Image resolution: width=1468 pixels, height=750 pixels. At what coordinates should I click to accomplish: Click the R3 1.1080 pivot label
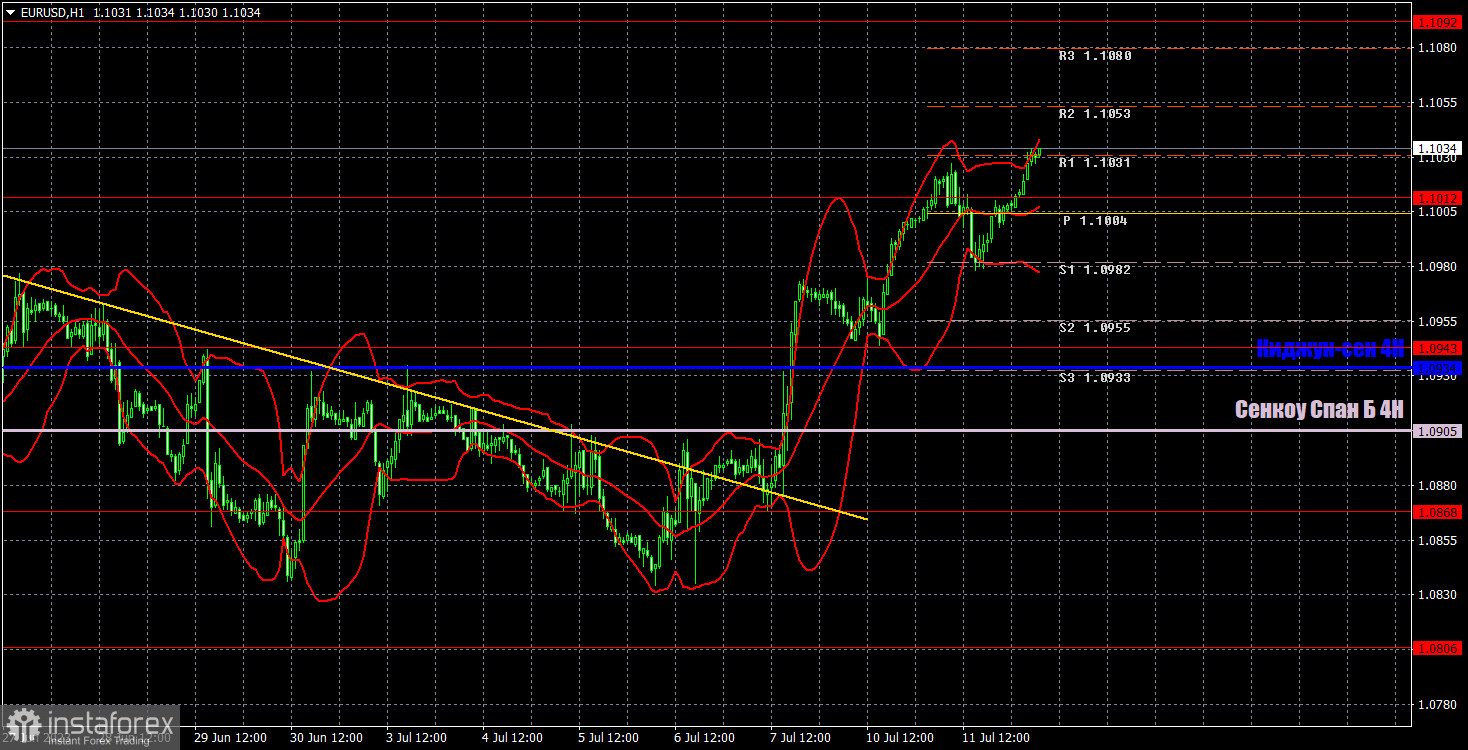[x=1095, y=56]
